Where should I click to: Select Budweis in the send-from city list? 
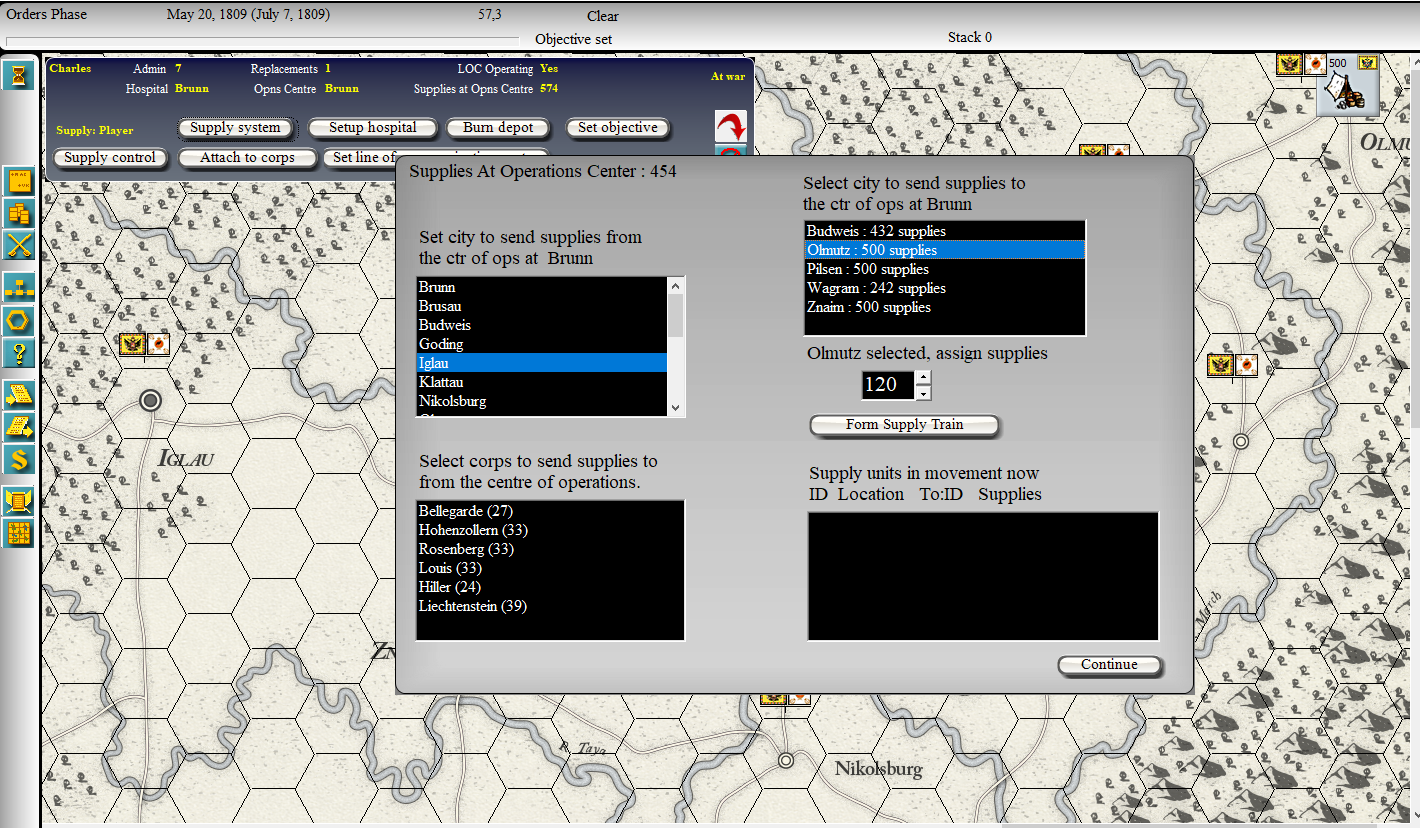point(542,325)
